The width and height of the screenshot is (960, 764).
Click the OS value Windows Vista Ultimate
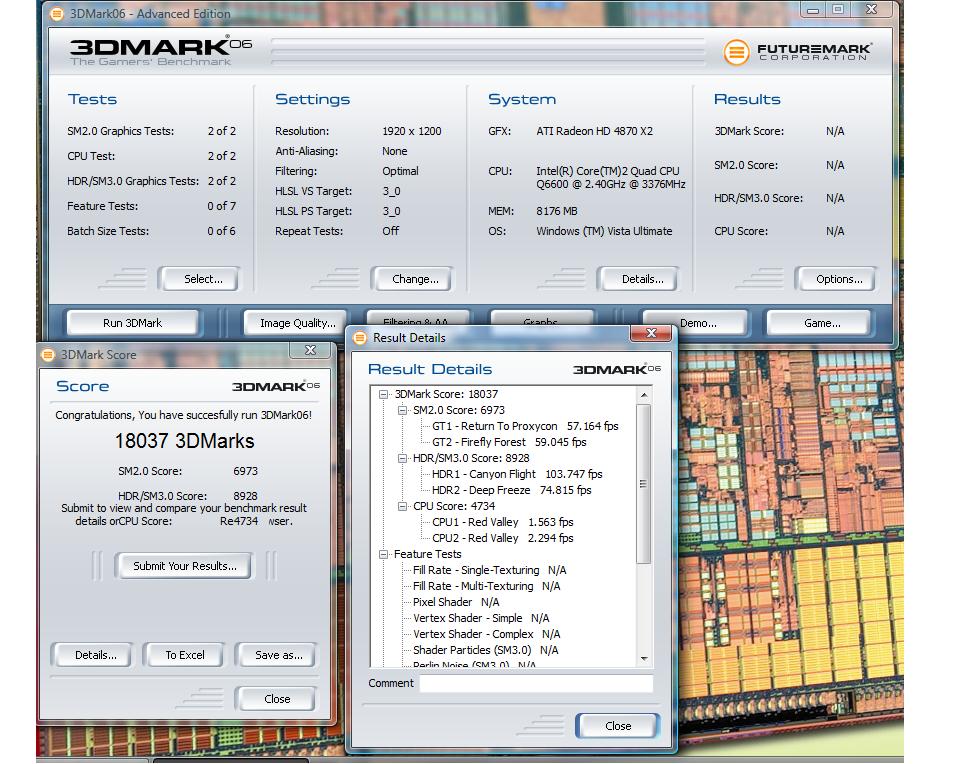point(604,231)
